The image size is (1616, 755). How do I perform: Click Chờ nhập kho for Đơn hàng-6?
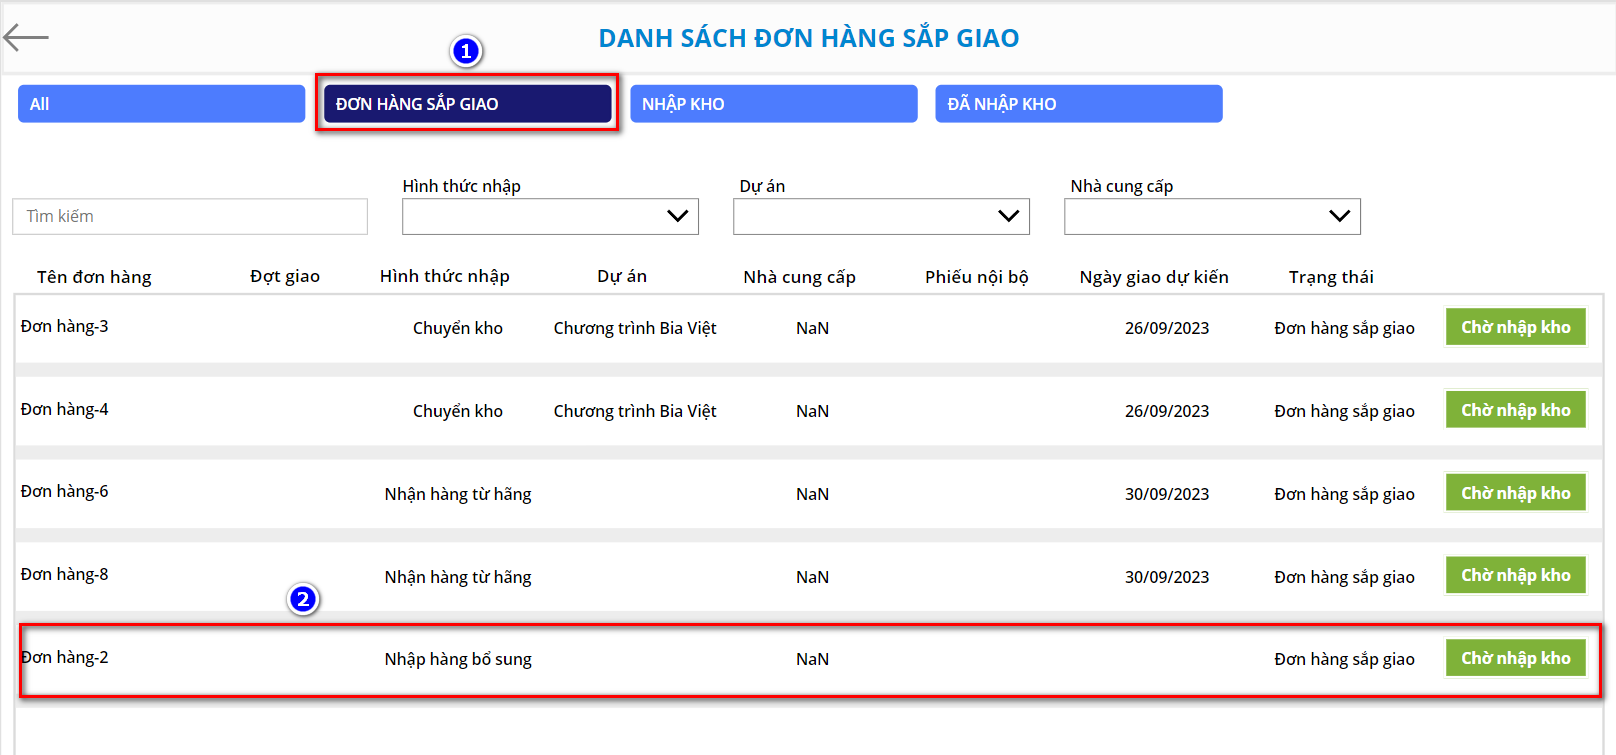1515,493
